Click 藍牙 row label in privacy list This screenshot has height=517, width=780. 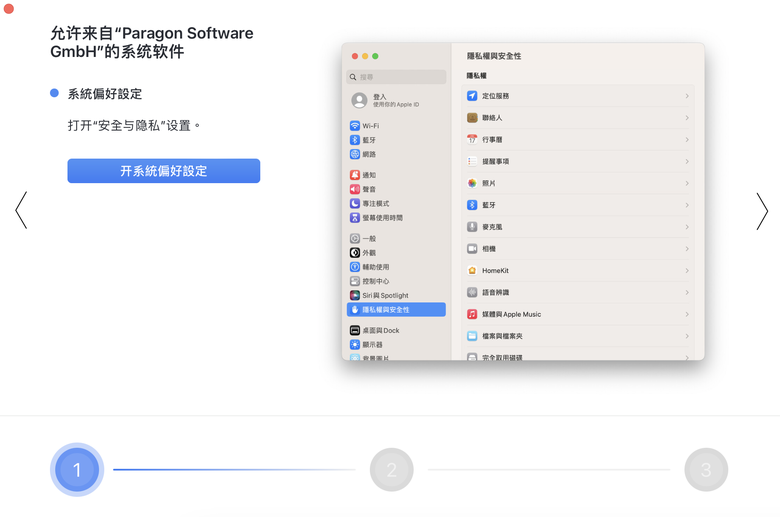click(488, 205)
